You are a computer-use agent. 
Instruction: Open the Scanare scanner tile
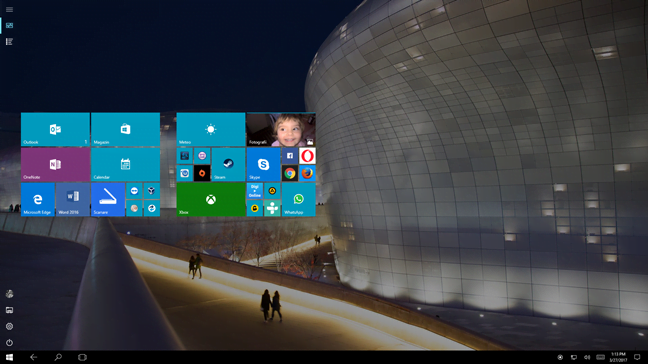108,200
